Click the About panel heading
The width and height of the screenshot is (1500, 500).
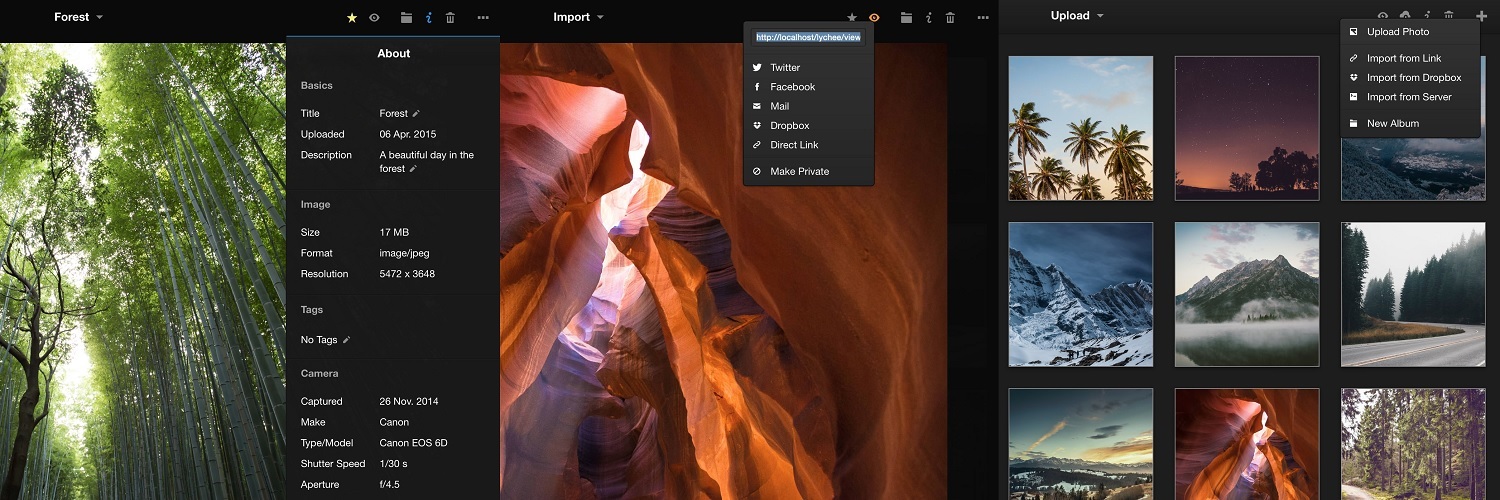pos(394,54)
